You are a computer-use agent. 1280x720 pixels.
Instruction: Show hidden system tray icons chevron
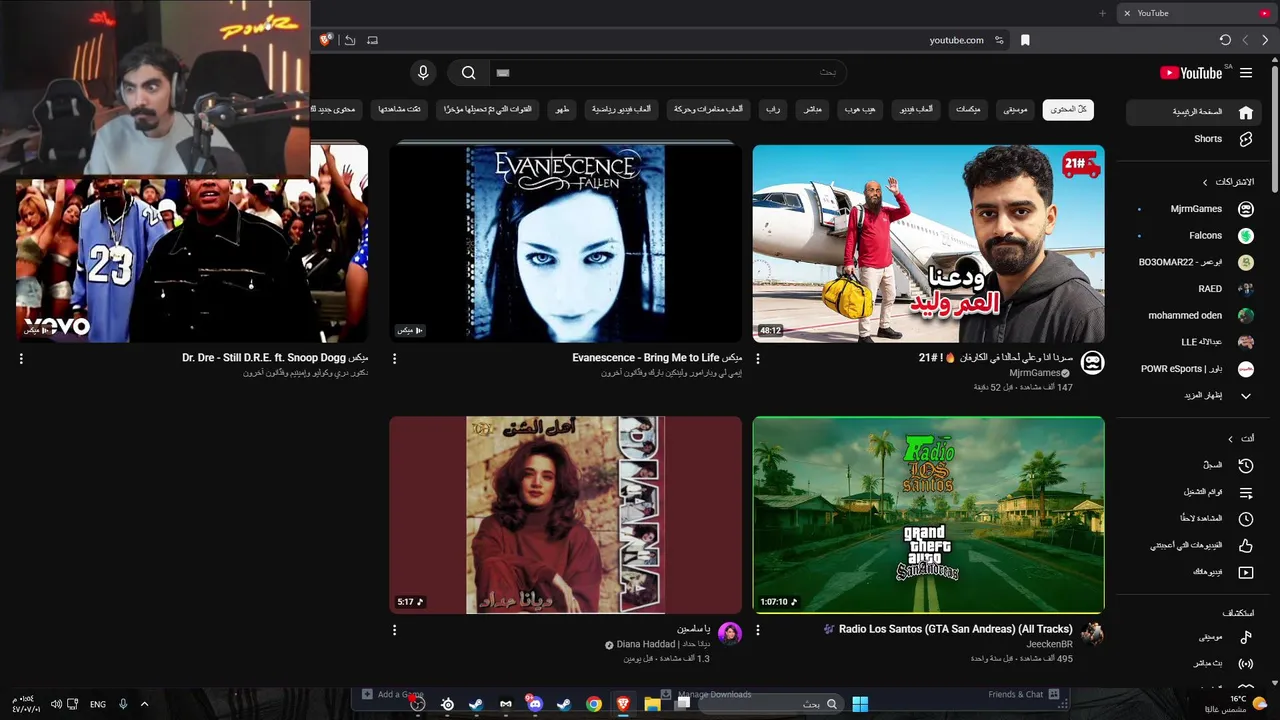click(x=144, y=704)
